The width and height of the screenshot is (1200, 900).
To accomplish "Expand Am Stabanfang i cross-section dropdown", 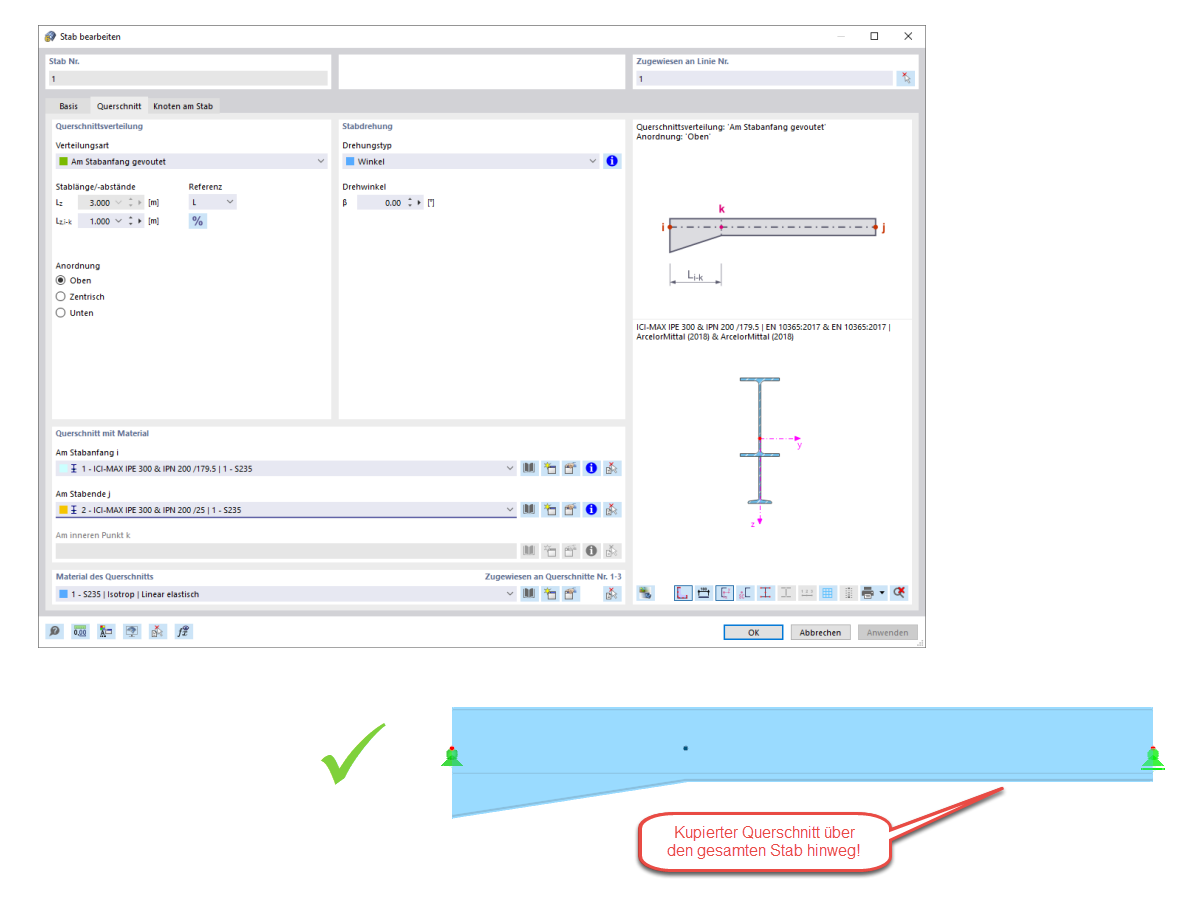I will (511, 468).
